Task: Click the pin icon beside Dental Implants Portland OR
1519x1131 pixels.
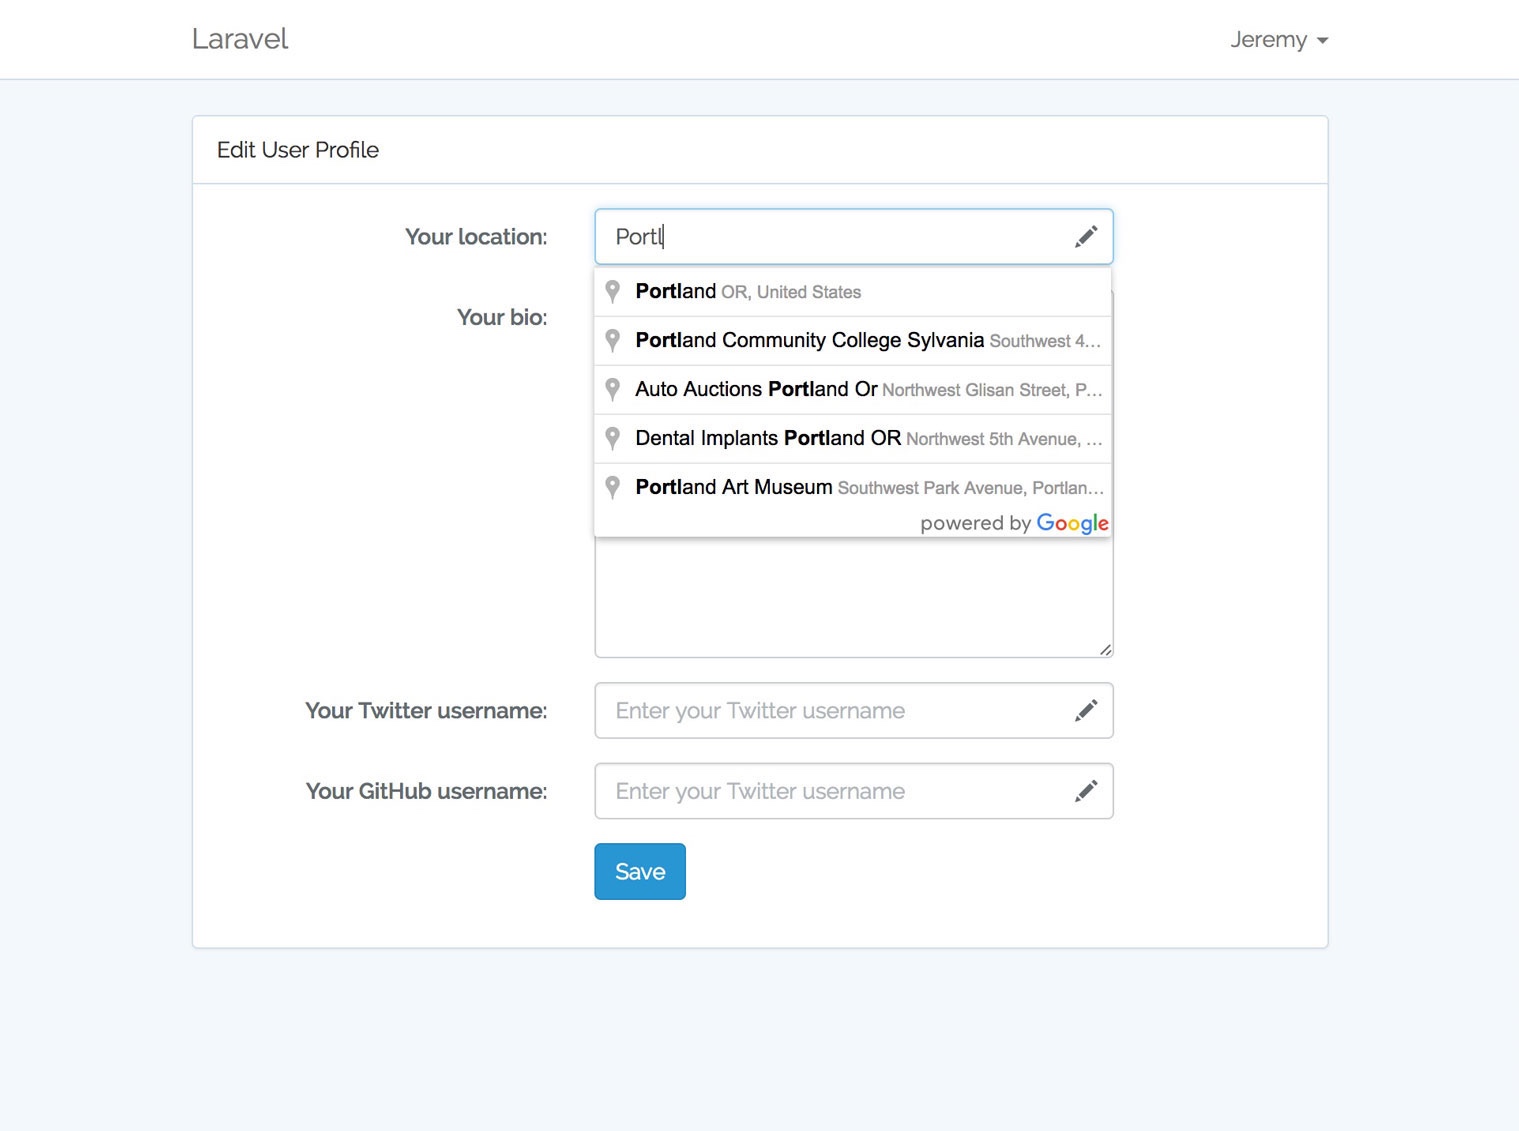Action: click(612, 438)
